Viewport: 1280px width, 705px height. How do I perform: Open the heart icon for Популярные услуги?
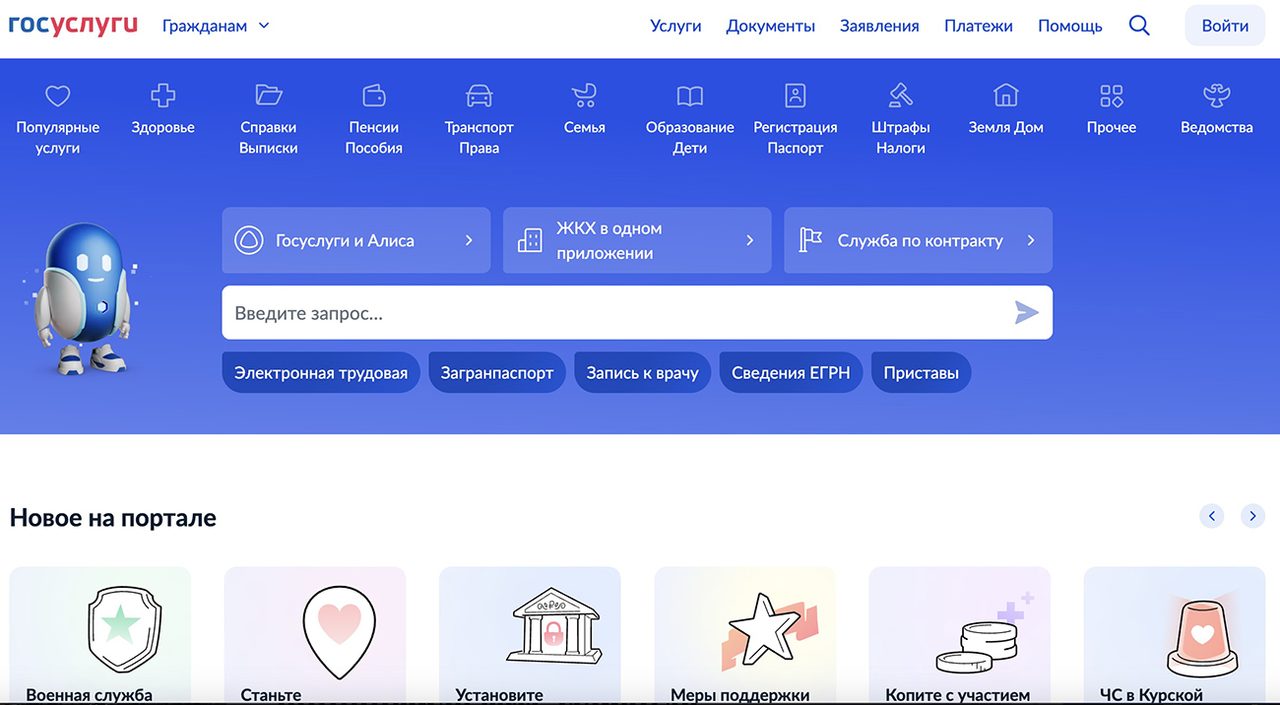tap(58, 96)
